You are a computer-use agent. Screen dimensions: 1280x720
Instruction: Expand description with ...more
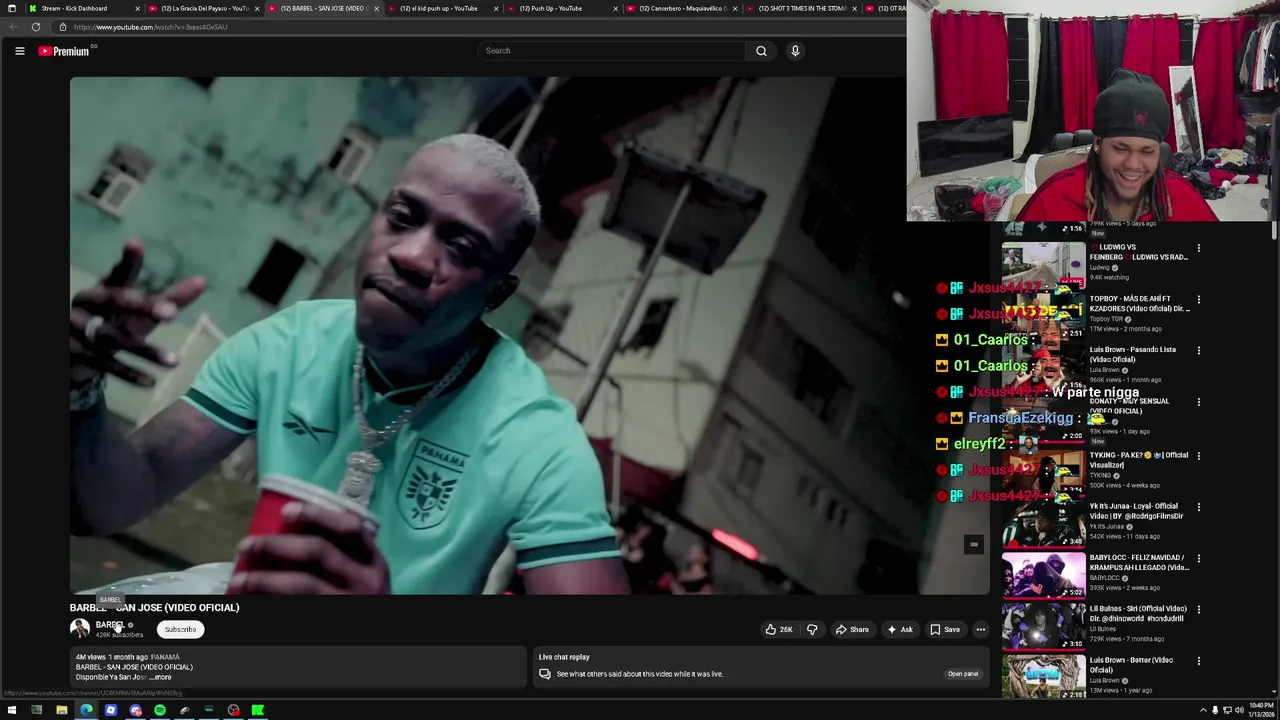(x=160, y=677)
